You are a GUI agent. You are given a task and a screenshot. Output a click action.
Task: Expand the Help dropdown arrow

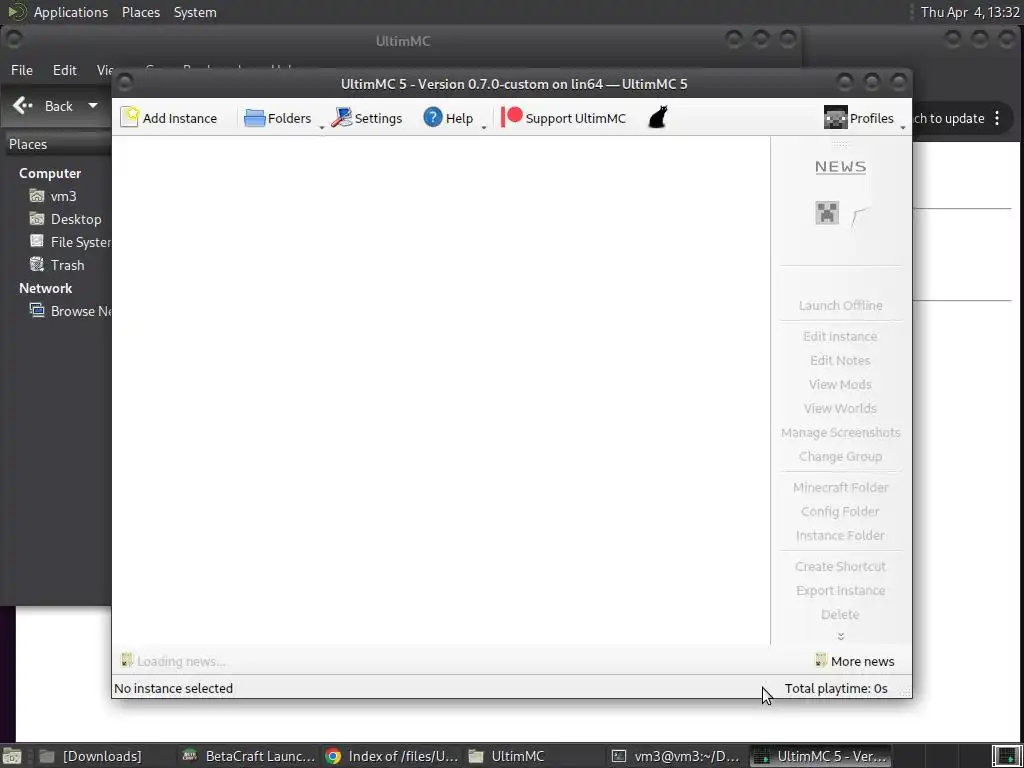(484, 127)
